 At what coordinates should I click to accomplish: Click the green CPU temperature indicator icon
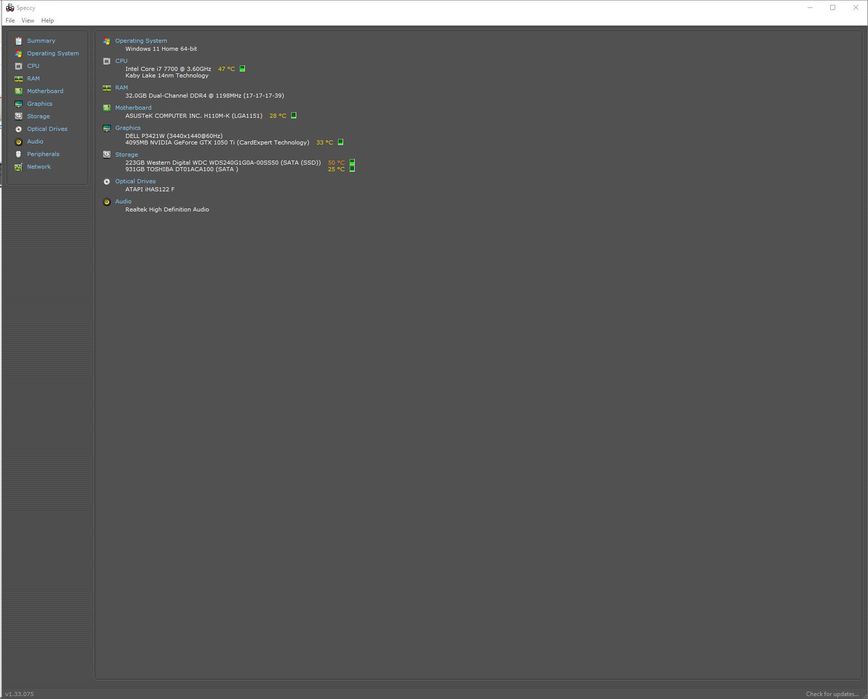pos(242,69)
